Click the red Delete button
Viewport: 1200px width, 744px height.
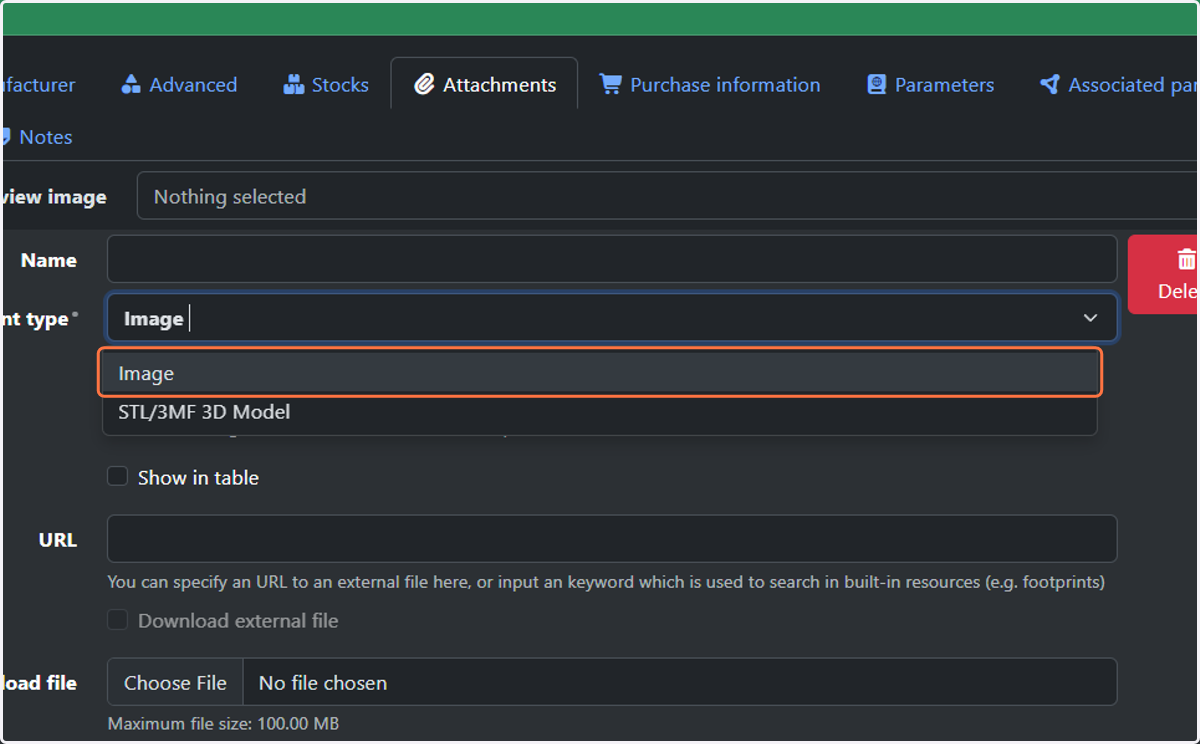(1164, 274)
